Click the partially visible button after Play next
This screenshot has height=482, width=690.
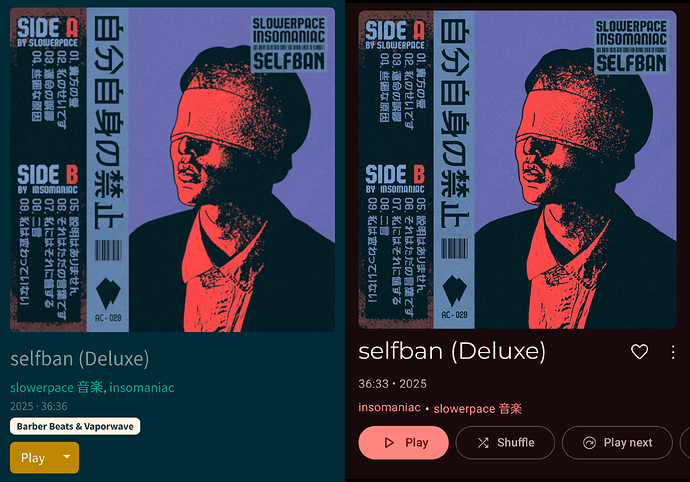tap(685, 442)
